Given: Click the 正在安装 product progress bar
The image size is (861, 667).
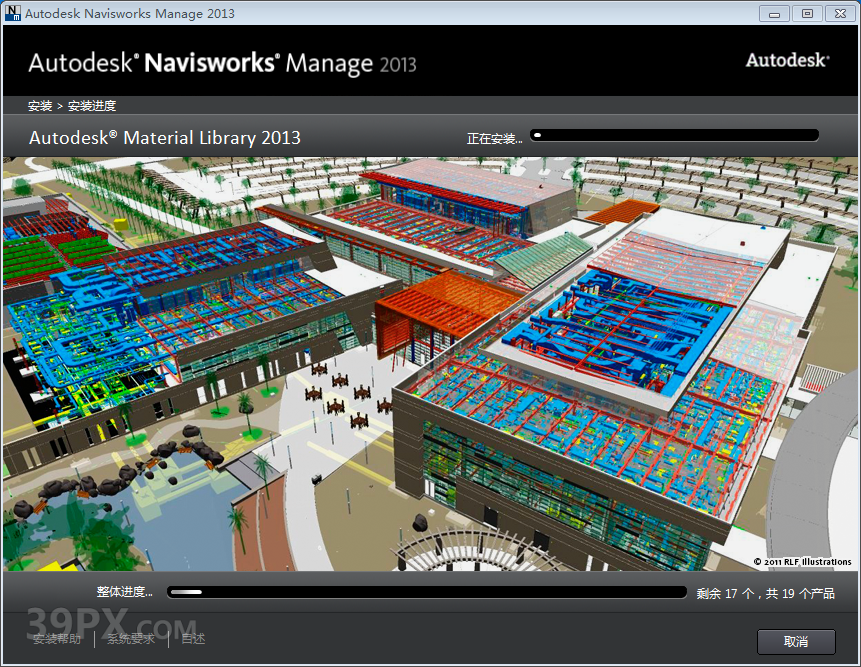Looking at the screenshot, I should point(675,134).
